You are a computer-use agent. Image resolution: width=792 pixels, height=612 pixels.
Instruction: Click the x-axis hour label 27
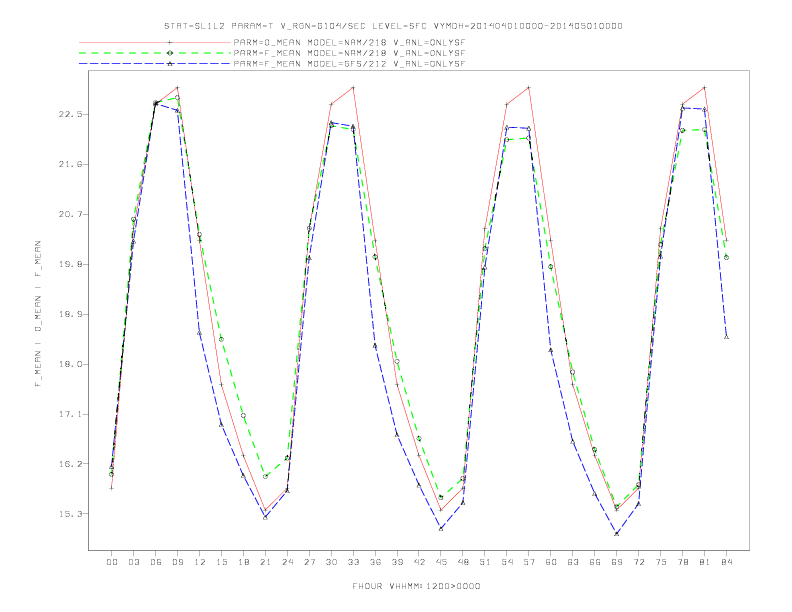[309, 562]
